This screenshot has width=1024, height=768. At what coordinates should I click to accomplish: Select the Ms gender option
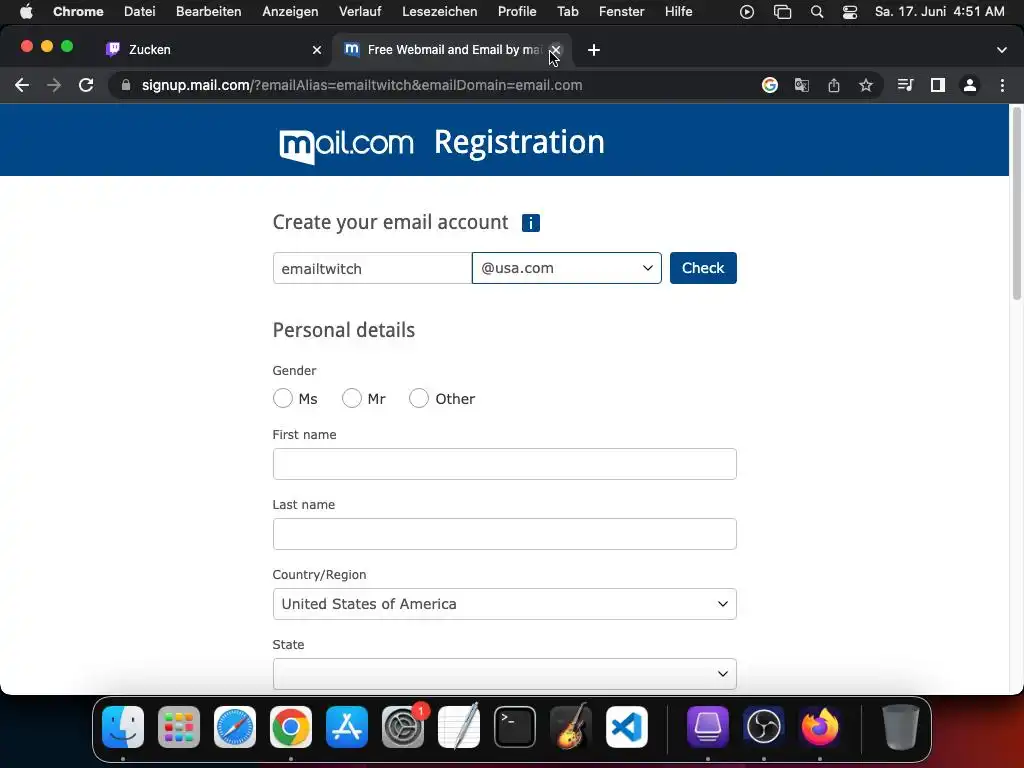click(x=283, y=398)
